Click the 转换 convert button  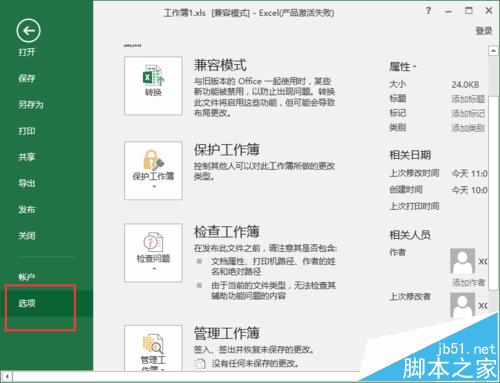click(x=153, y=86)
